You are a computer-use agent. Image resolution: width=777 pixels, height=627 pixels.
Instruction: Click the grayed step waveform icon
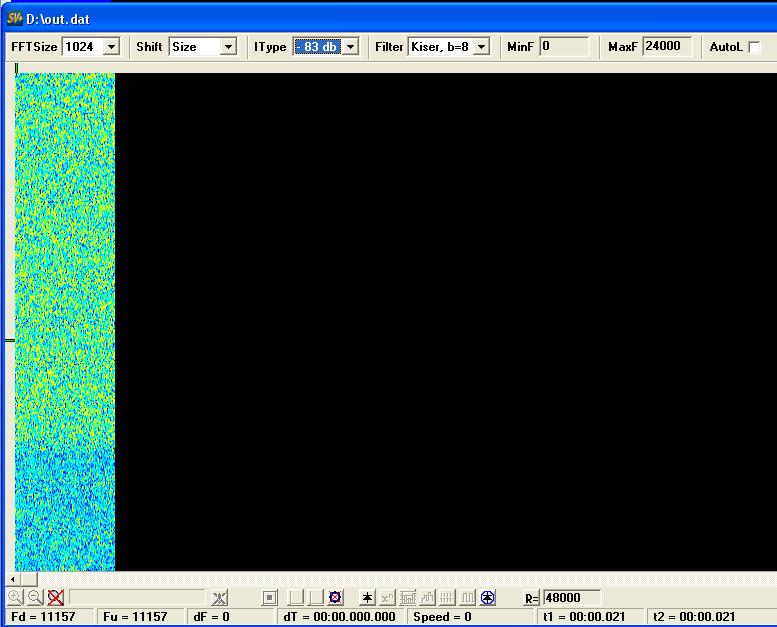pos(427,598)
